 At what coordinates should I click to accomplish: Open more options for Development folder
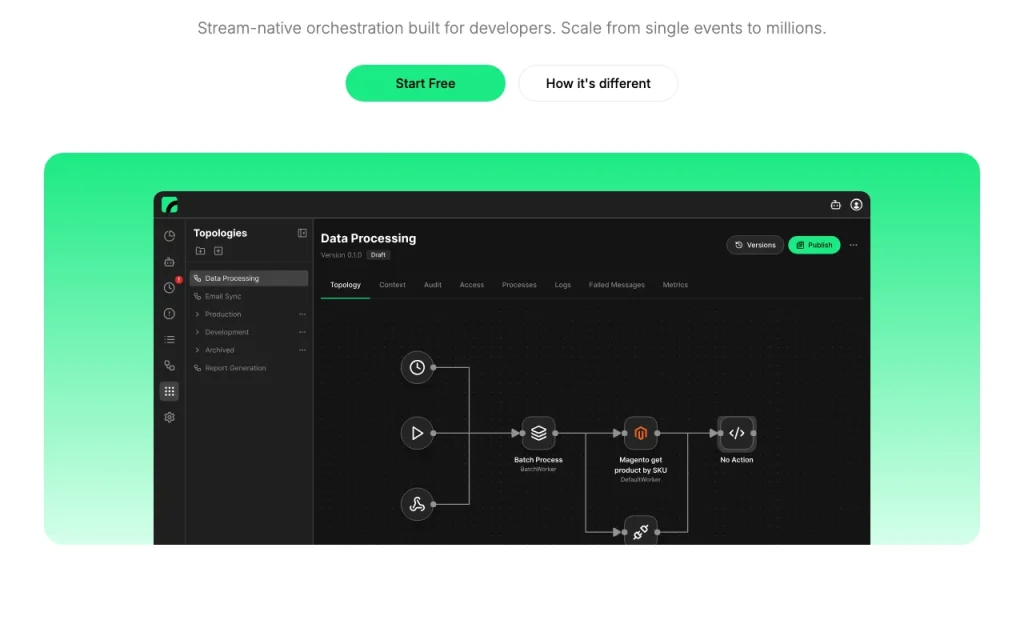302,332
